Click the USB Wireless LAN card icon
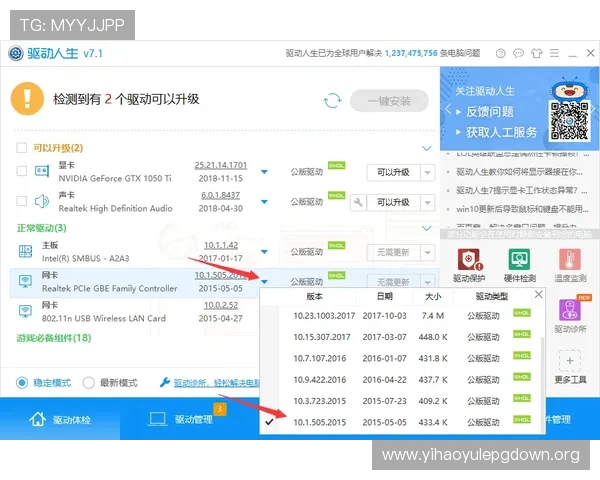This screenshot has width=600, height=480. [x=25, y=310]
